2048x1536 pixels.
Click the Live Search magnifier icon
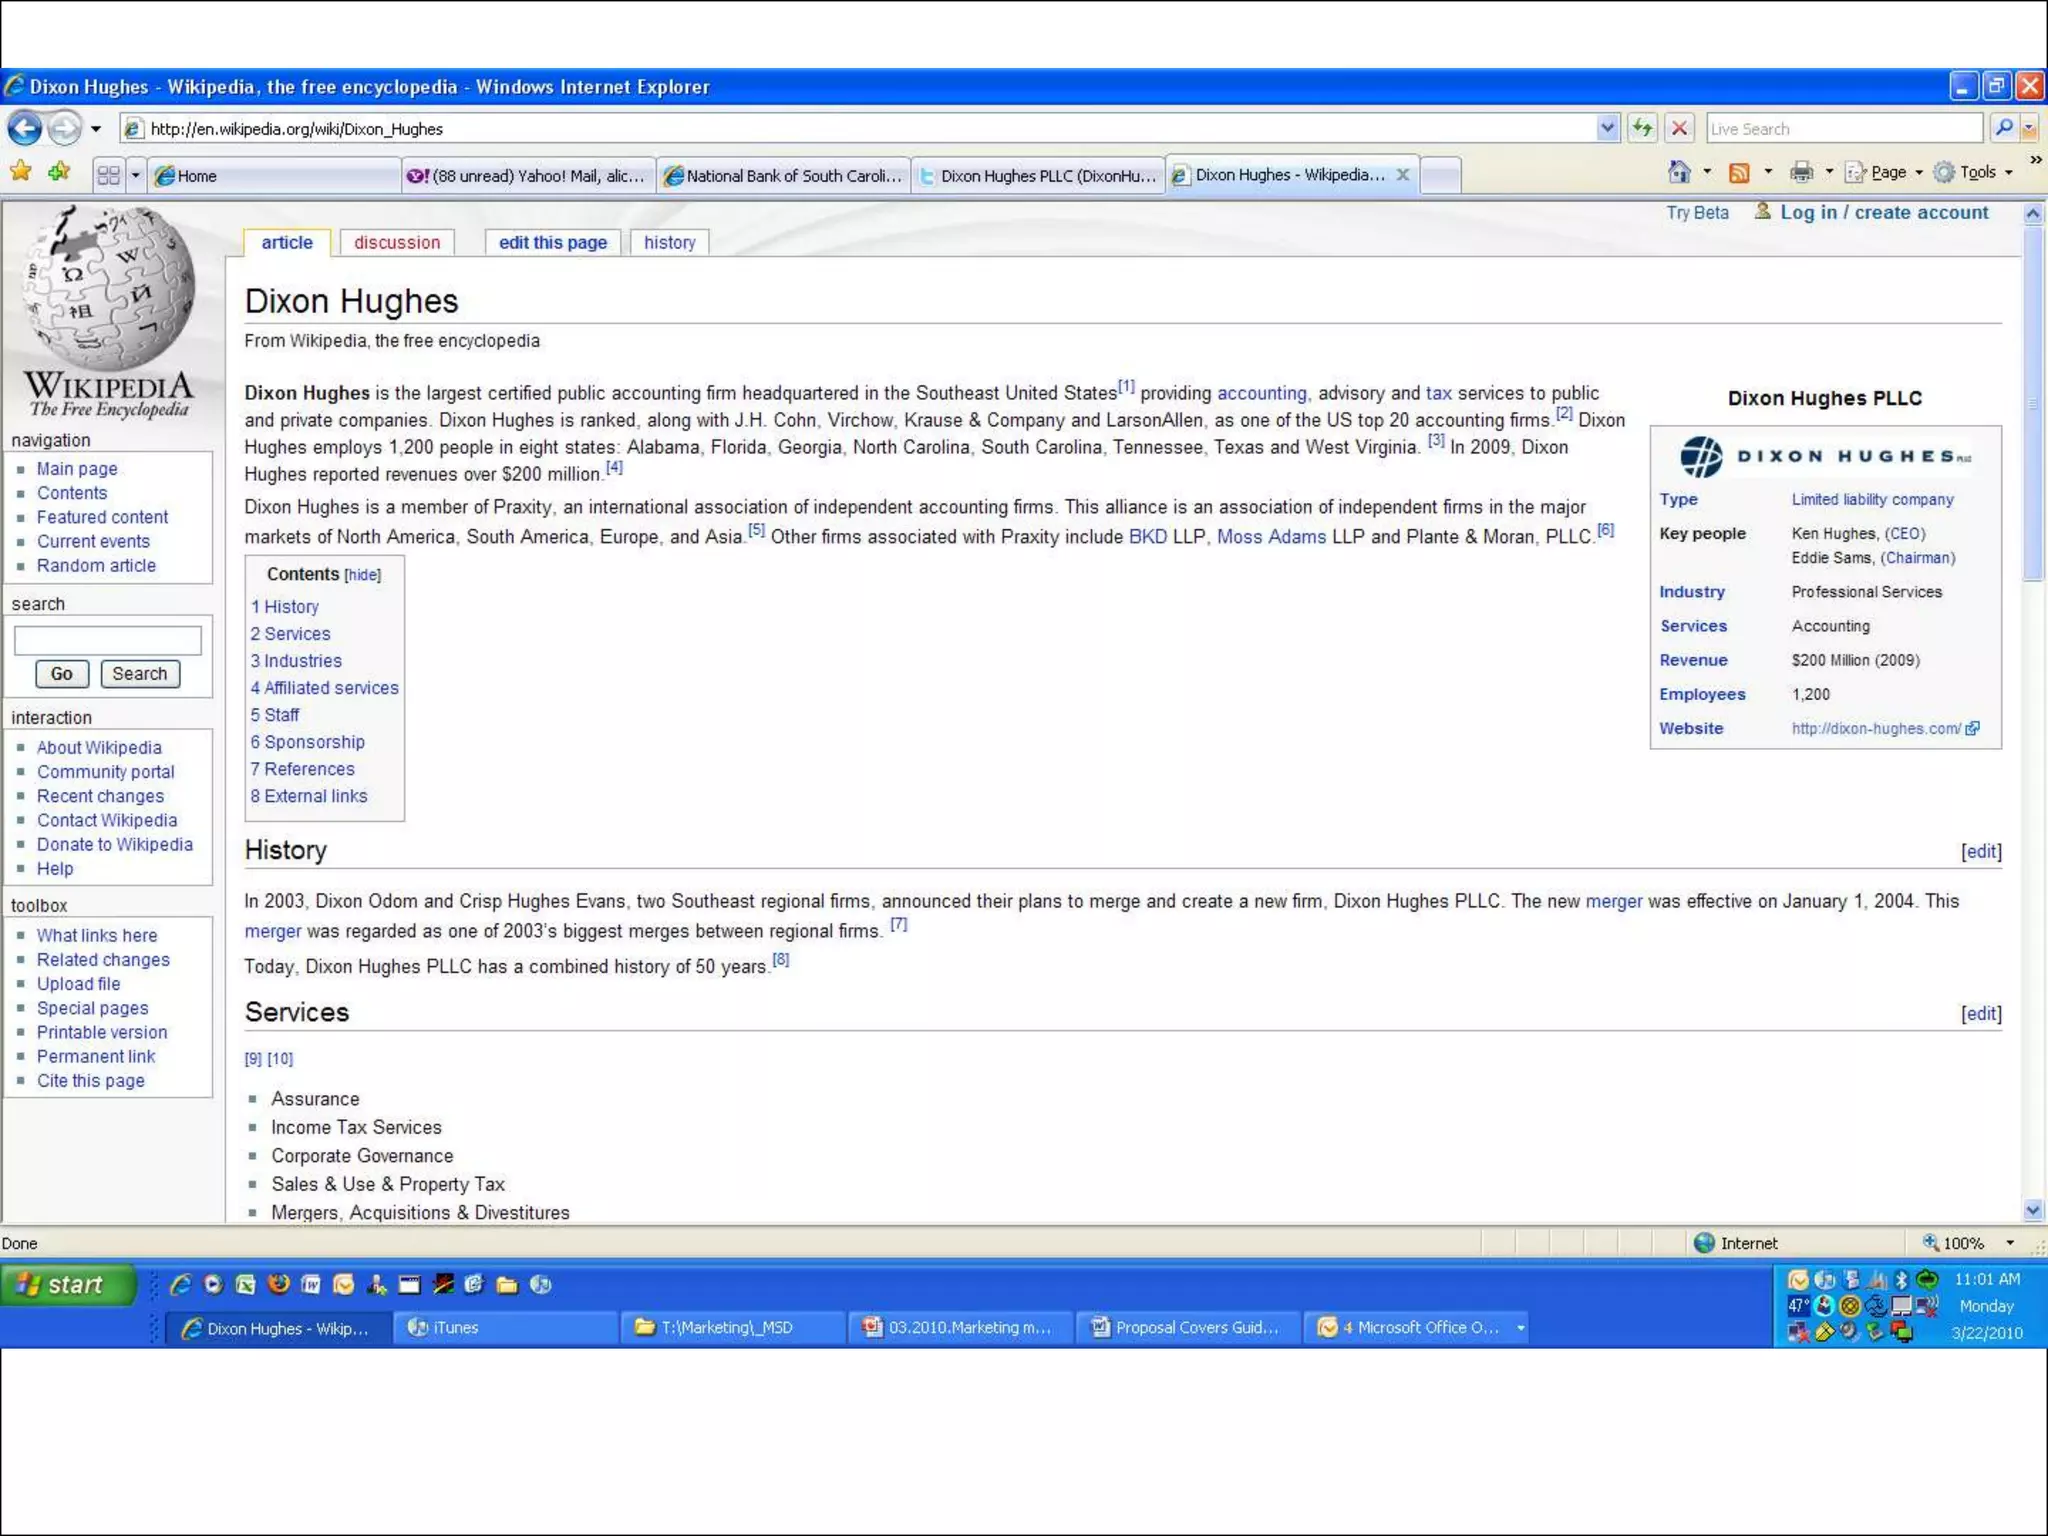(x=2003, y=129)
